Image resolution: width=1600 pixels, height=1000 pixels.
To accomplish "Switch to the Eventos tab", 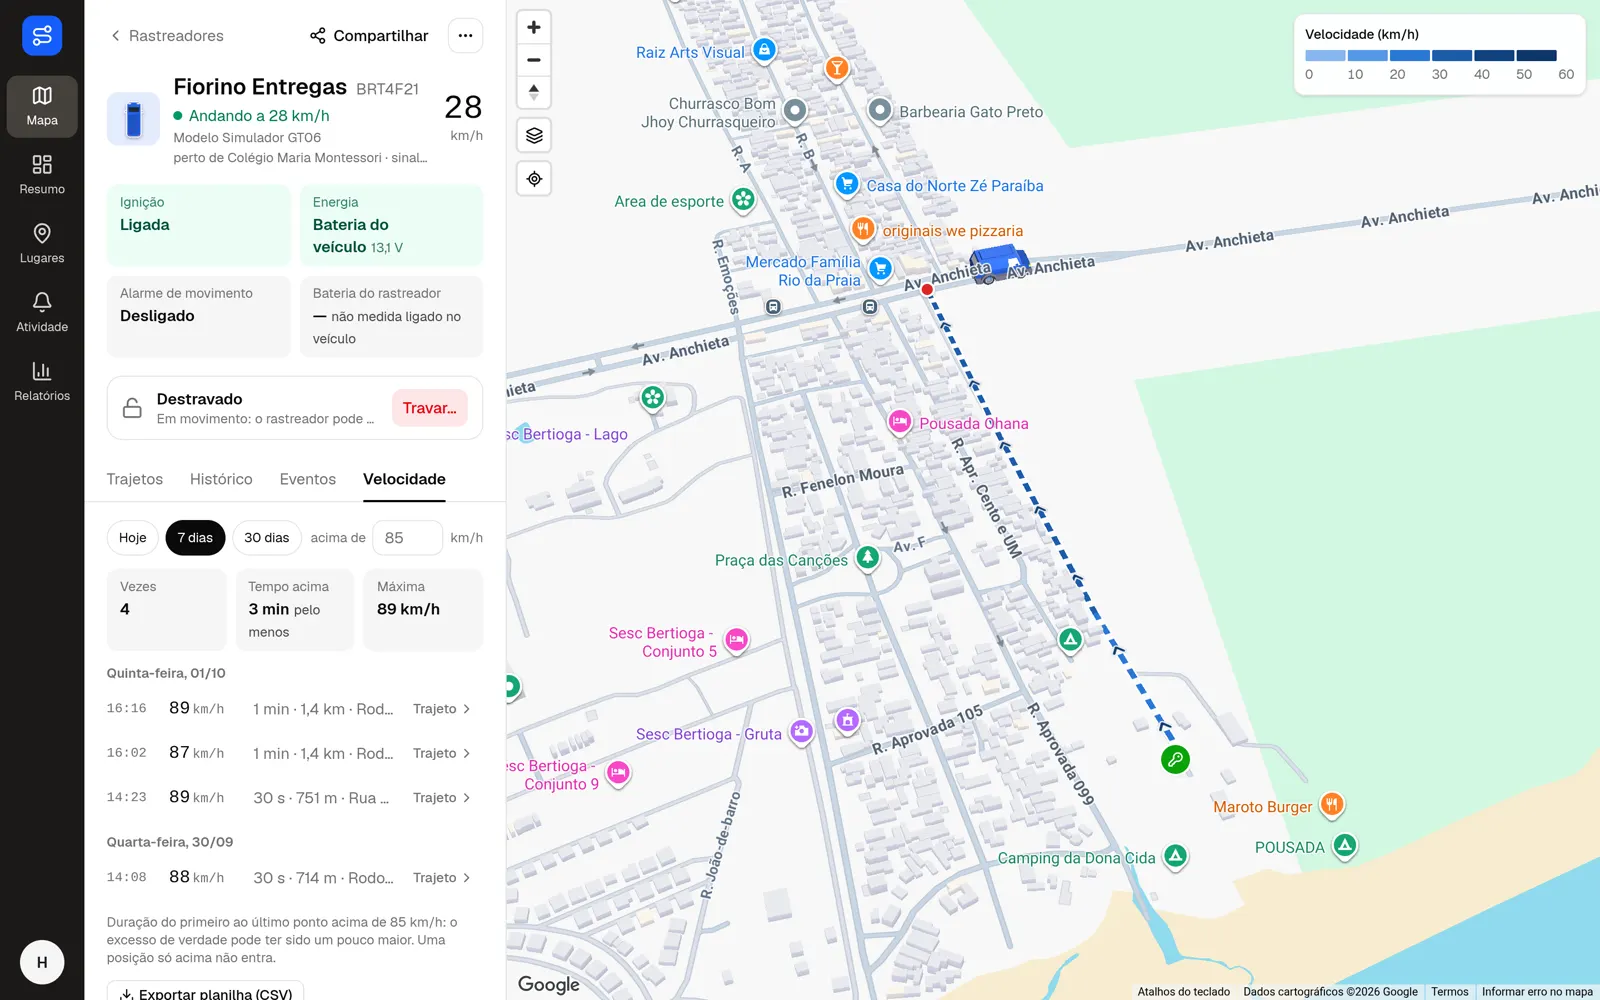I will (x=308, y=479).
